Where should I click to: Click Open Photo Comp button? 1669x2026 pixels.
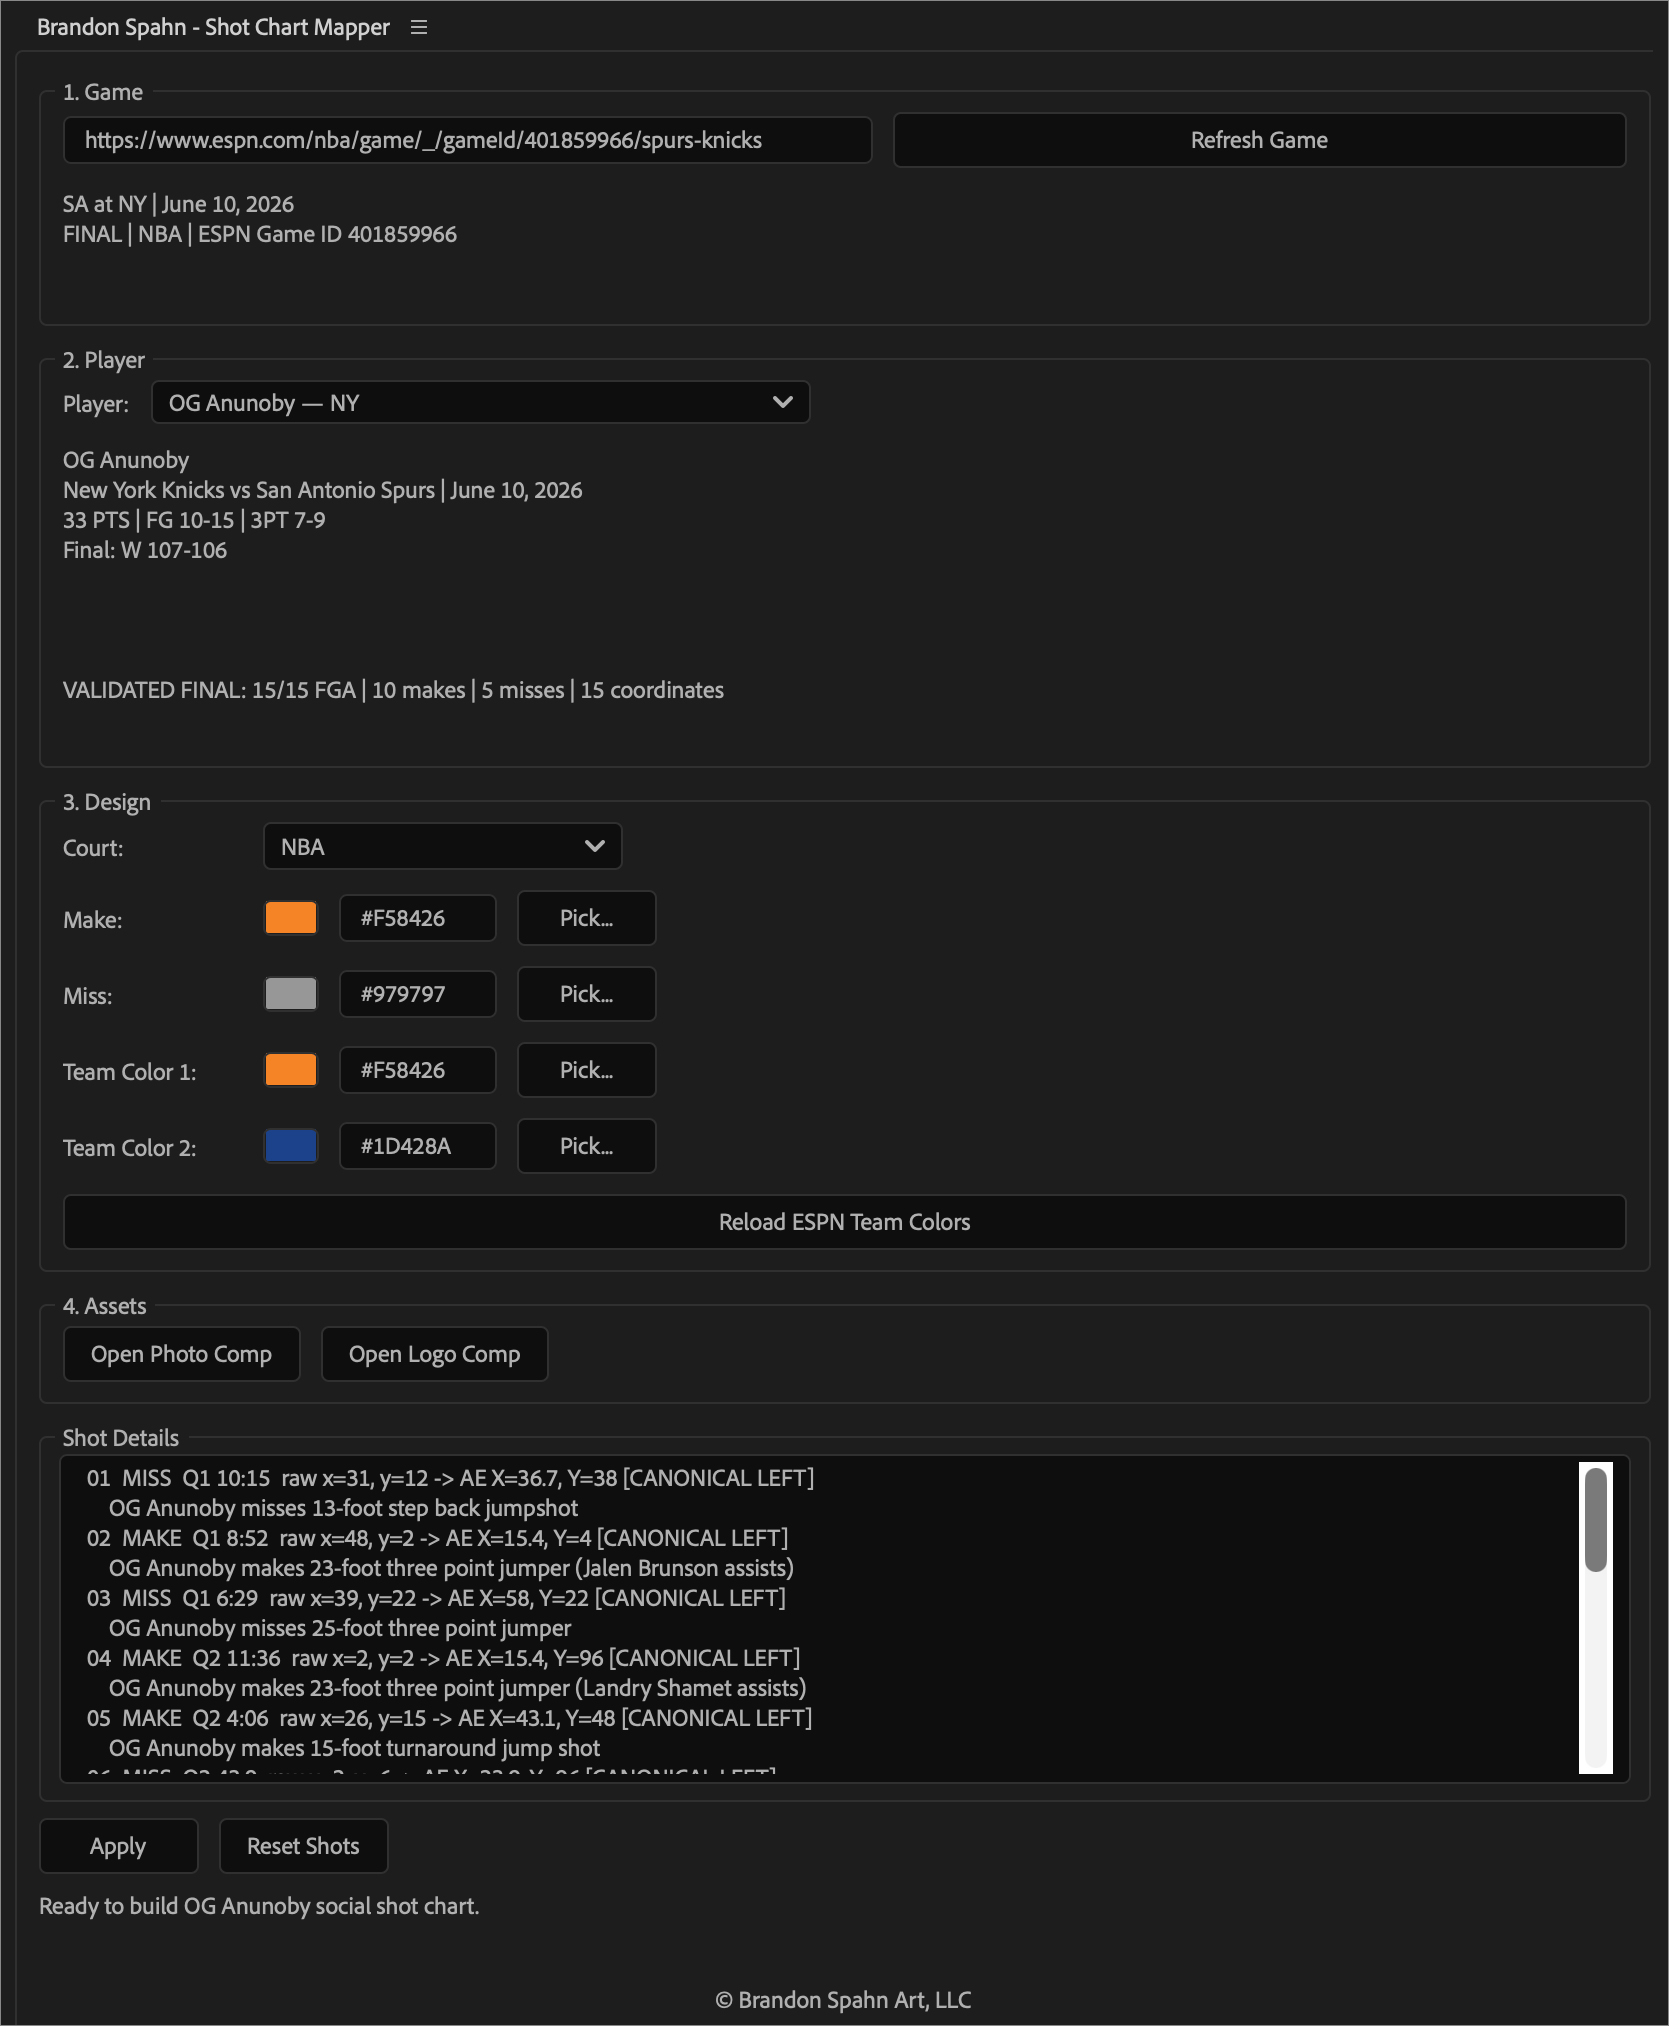[181, 1354]
